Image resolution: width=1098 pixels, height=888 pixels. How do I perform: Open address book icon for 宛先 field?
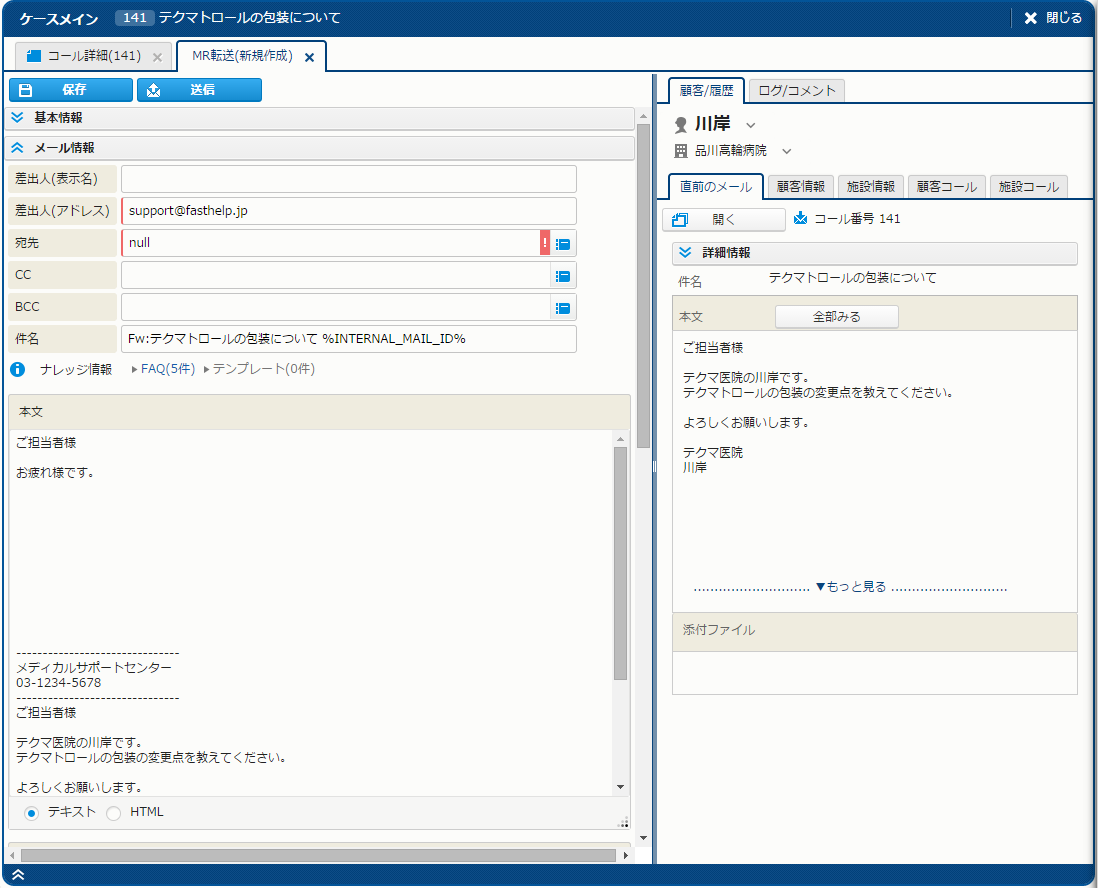point(563,243)
